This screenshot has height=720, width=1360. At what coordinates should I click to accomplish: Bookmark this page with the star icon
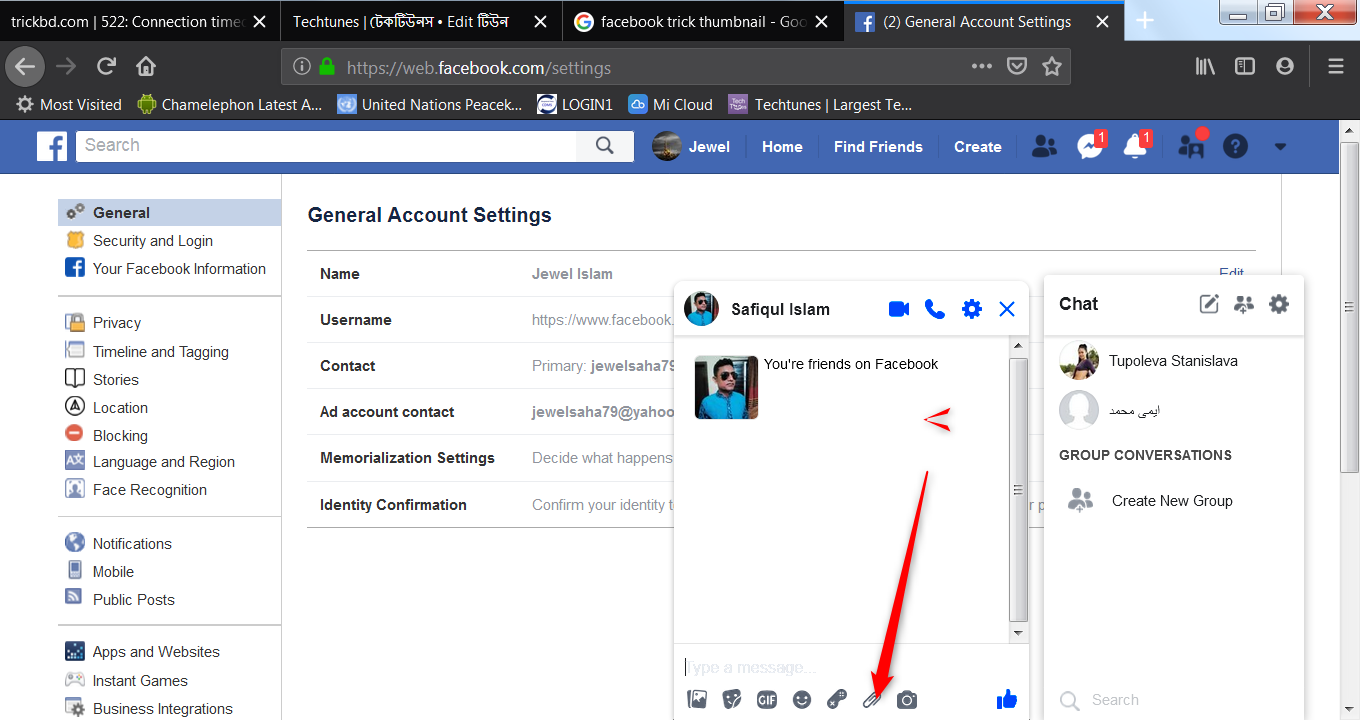click(1052, 67)
